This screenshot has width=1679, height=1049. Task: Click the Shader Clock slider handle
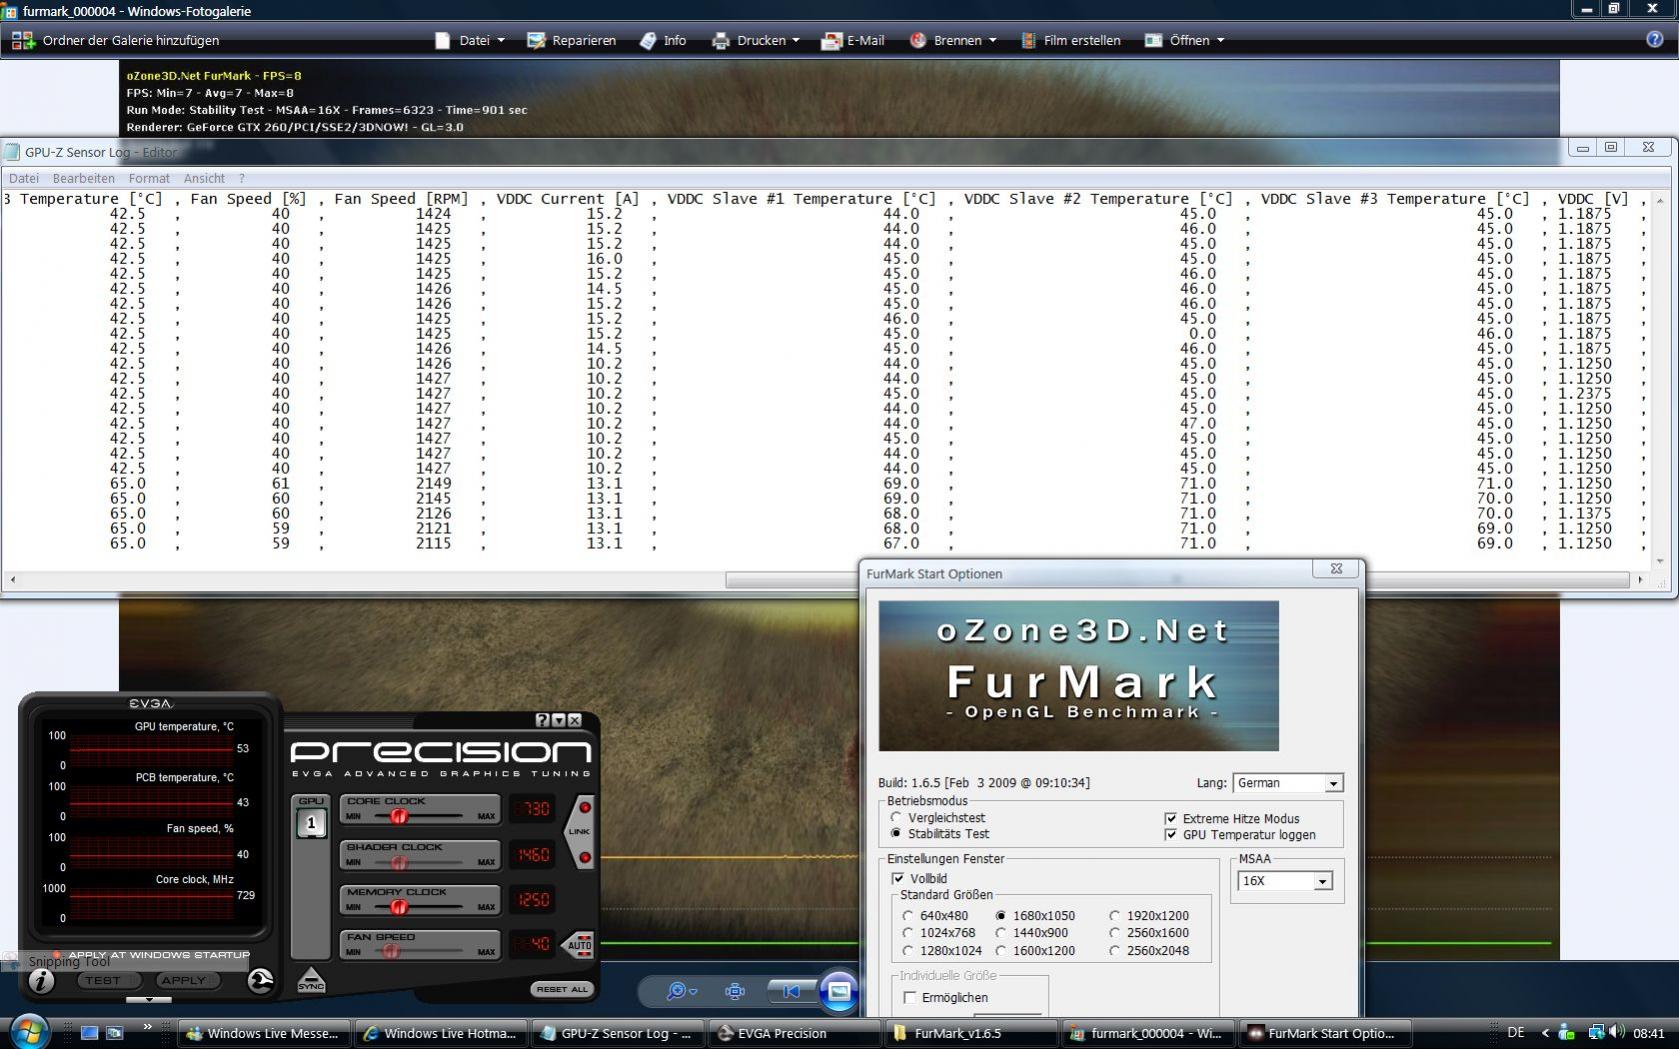click(x=399, y=861)
